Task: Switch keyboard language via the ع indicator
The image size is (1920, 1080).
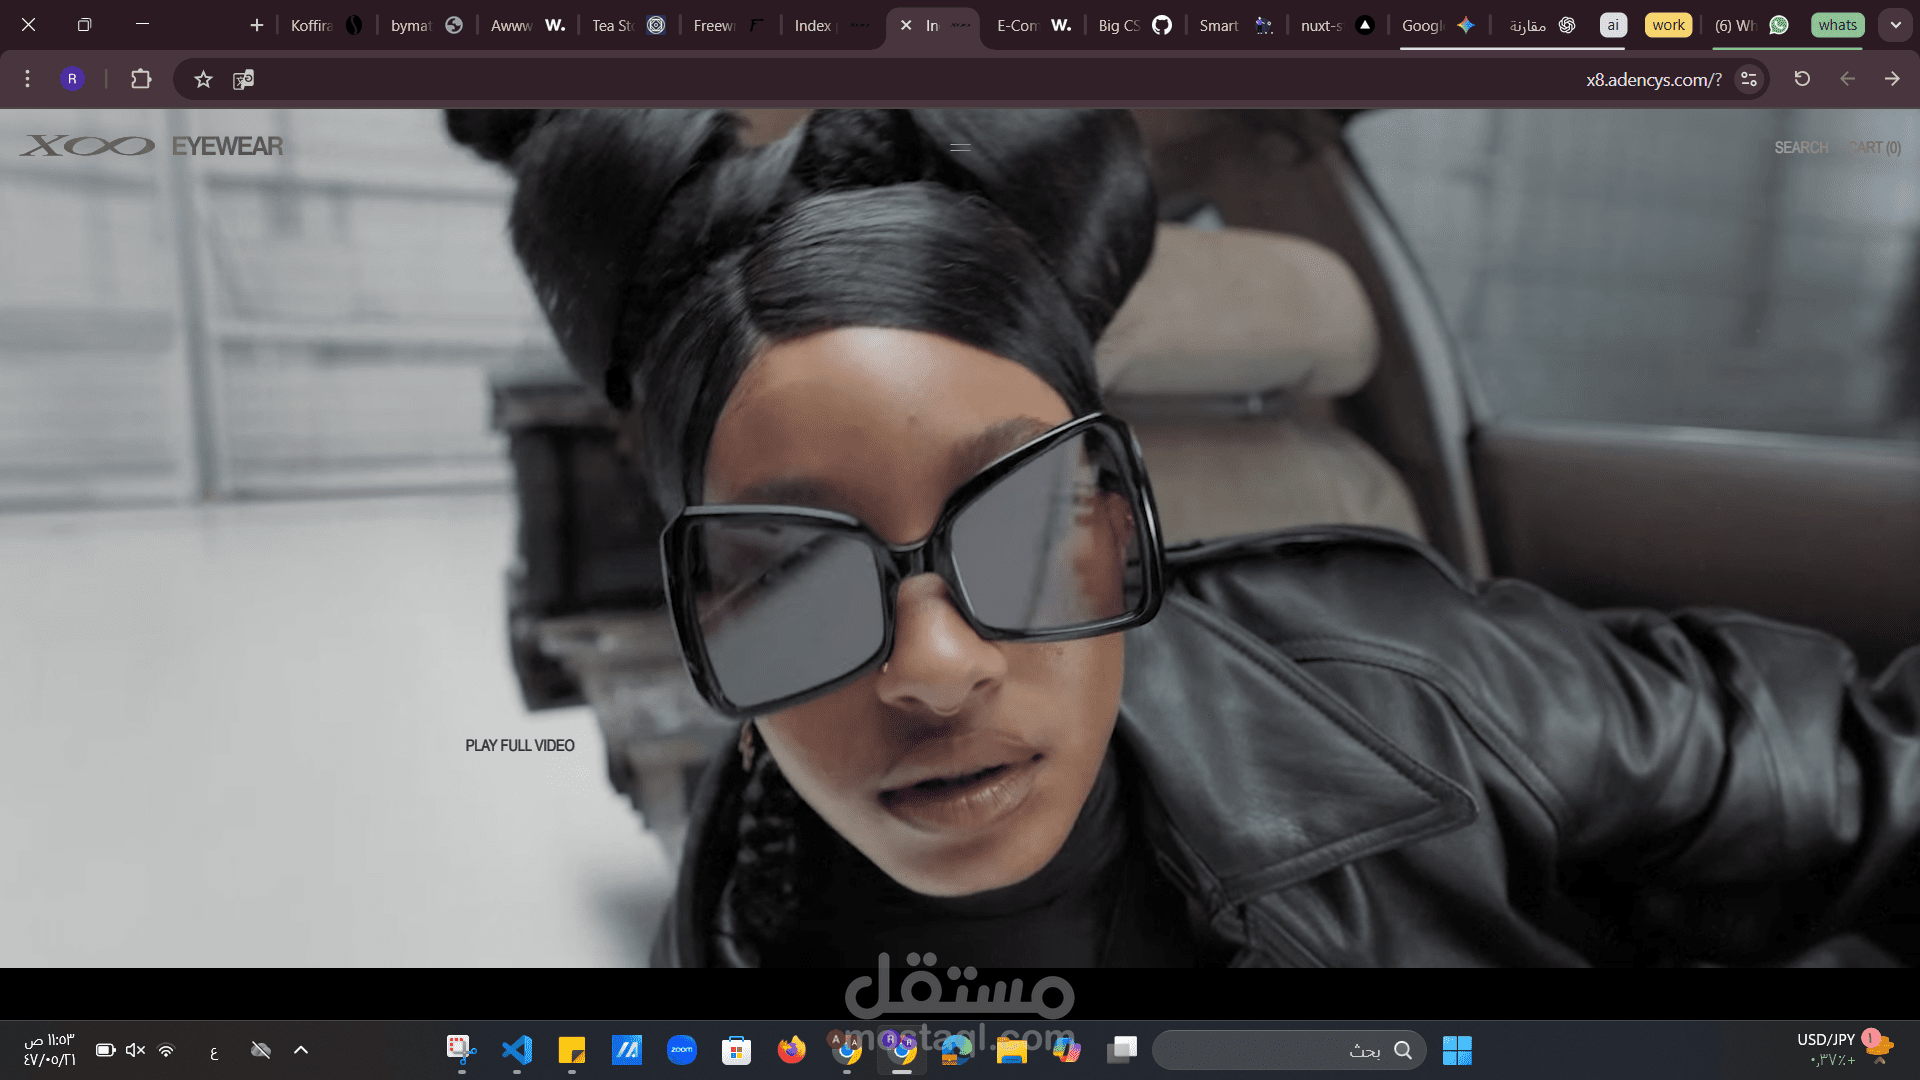Action: [x=214, y=1051]
